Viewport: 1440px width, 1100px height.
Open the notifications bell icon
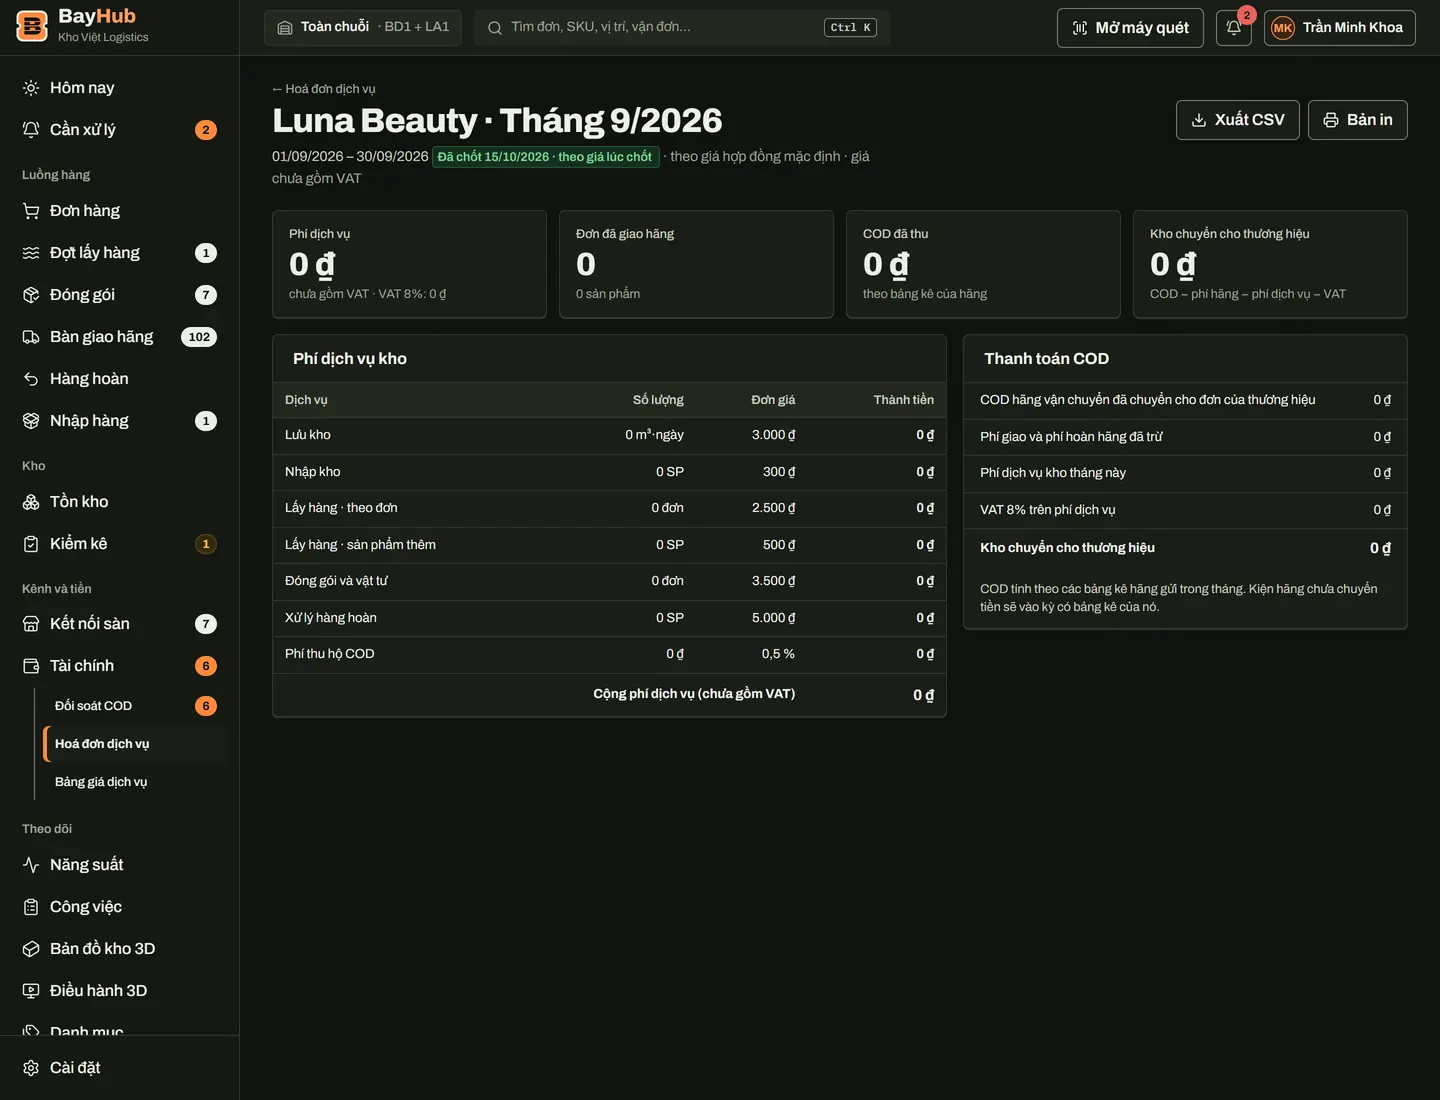point(1233,28)
